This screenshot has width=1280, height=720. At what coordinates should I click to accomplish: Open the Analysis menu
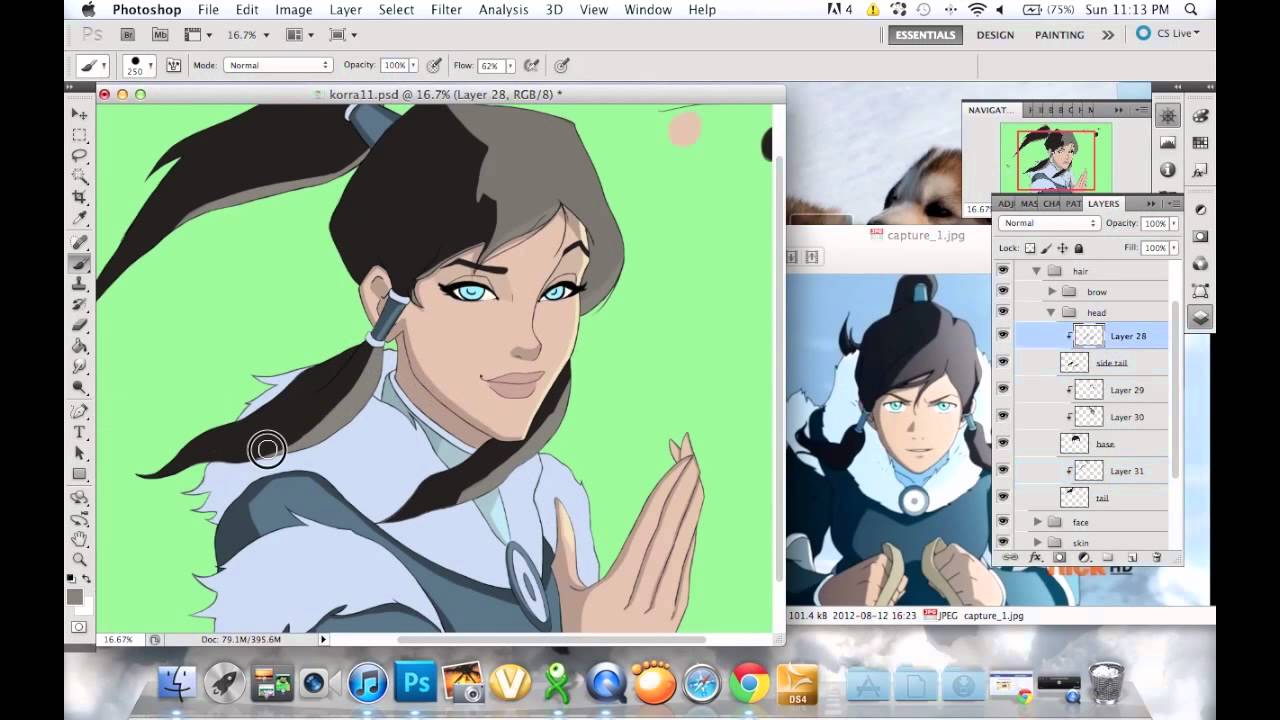503,10
